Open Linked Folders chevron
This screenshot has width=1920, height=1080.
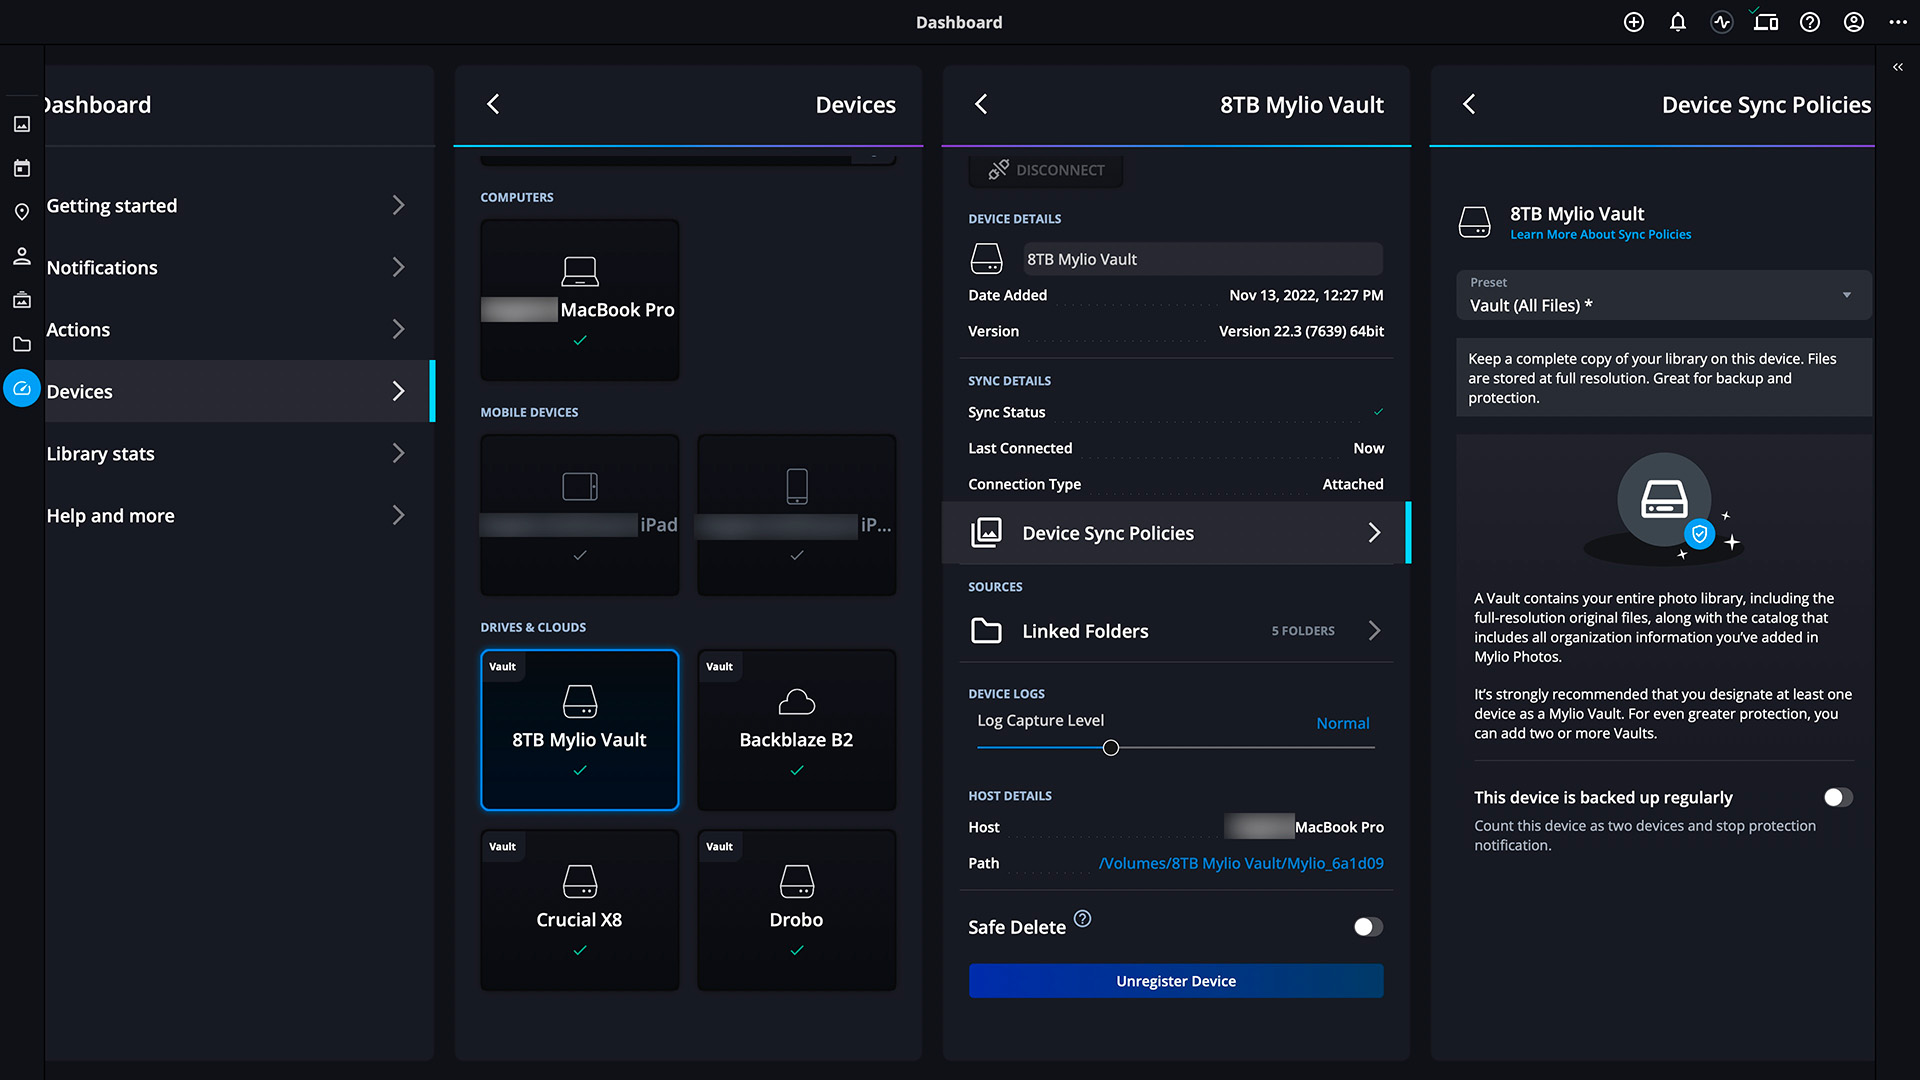[x=1374, y=630]
